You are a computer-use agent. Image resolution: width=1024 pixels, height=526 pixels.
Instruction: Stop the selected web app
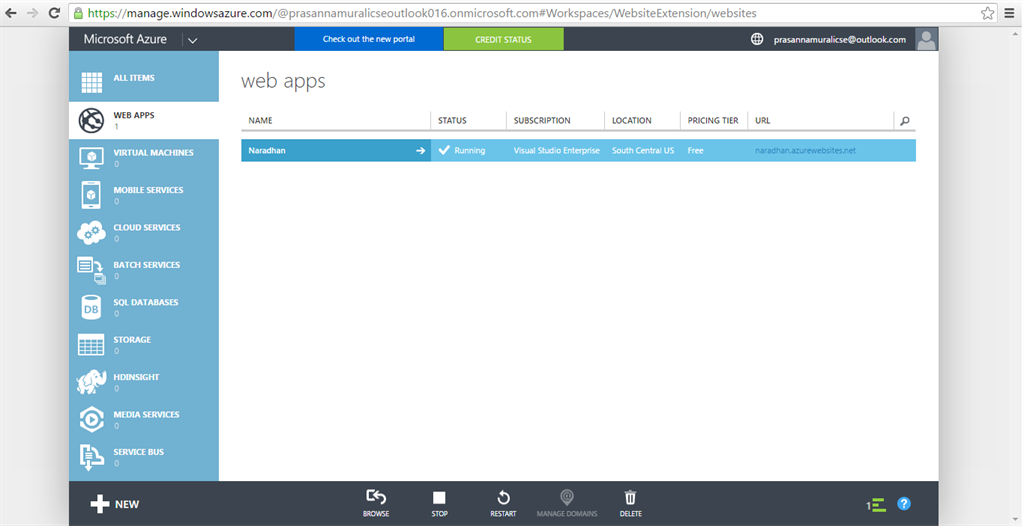coord(440,498)
